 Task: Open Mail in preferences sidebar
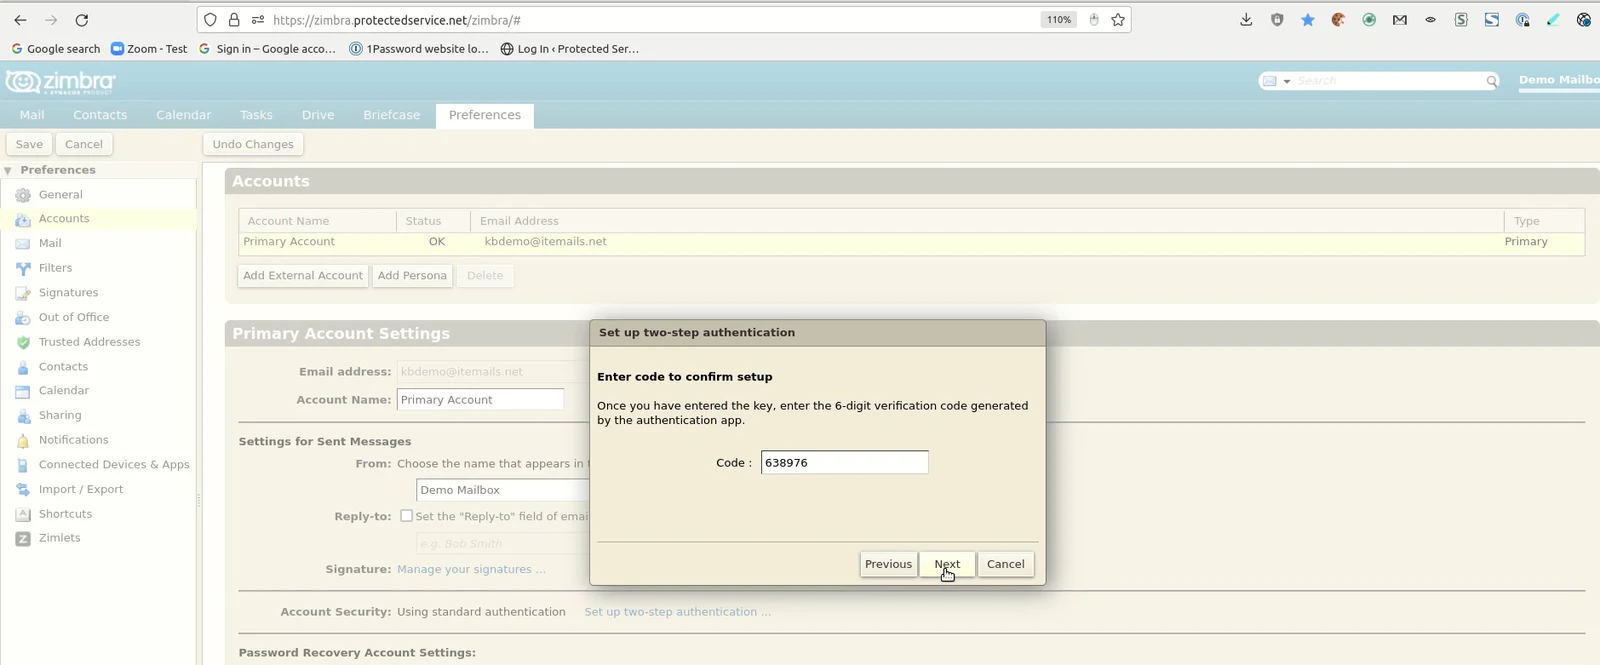(50, 243)
